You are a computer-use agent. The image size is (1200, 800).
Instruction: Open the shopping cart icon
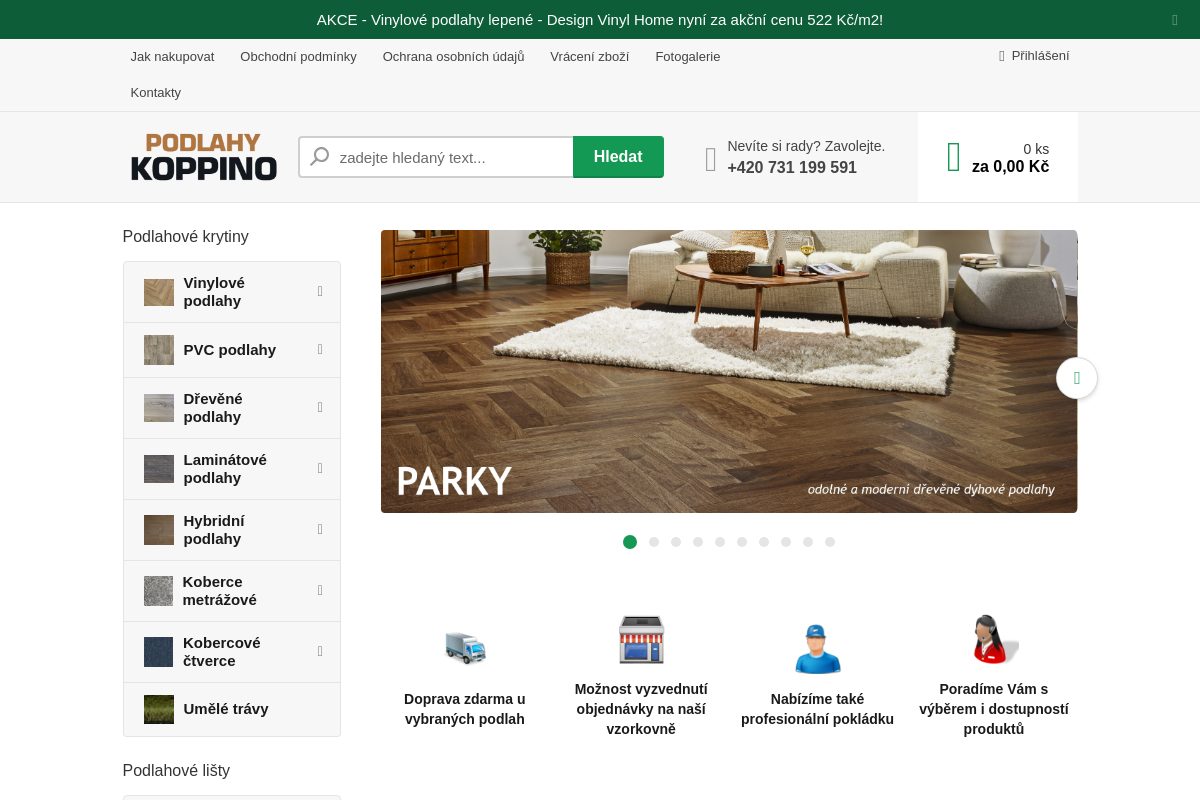tap(954, 157)
